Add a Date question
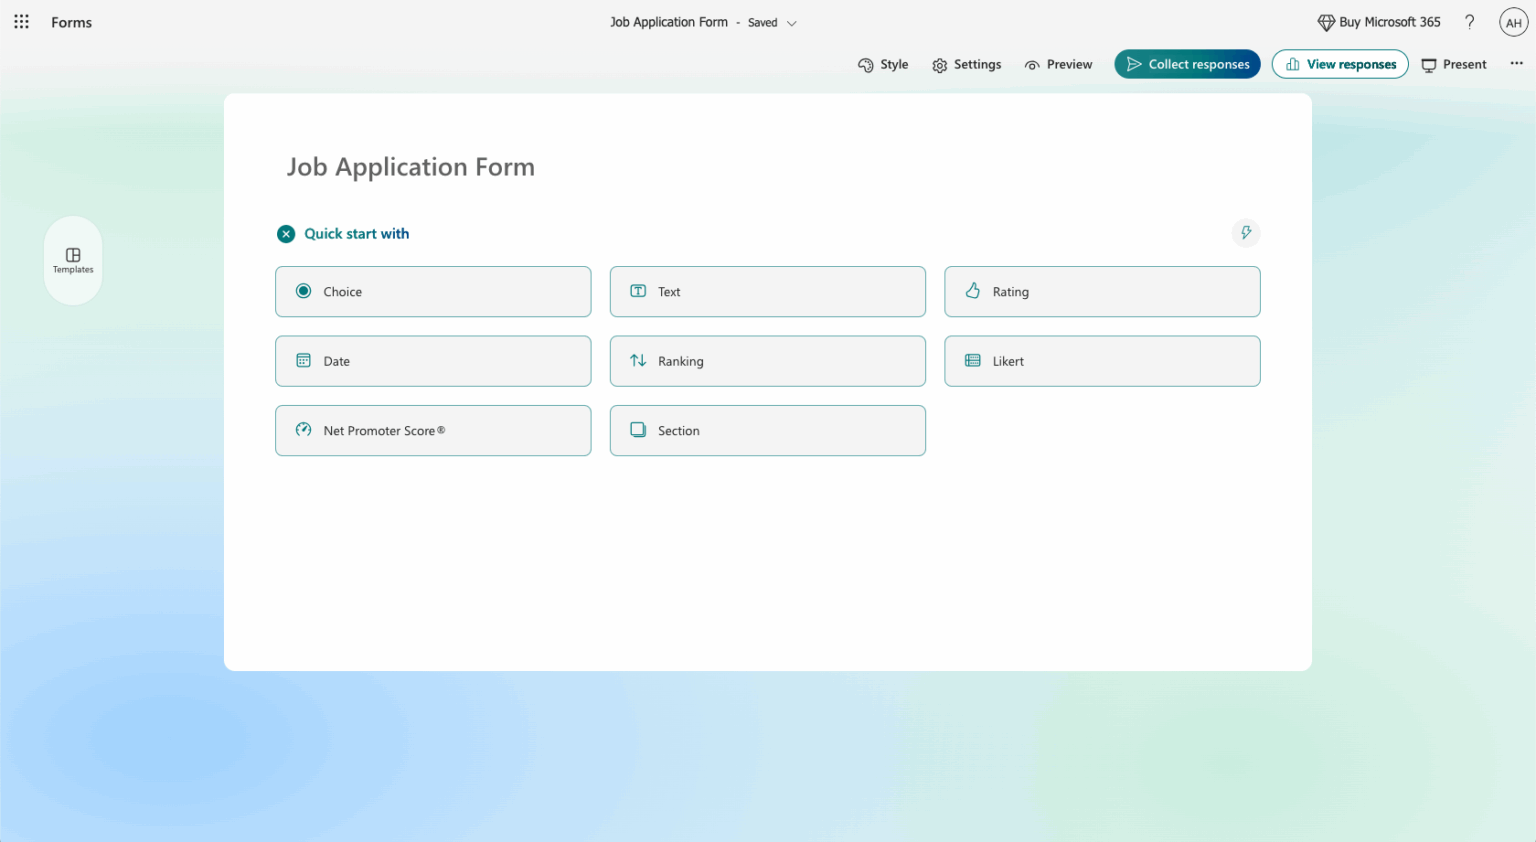This screenshot has width=1536, height=842. 433,361
